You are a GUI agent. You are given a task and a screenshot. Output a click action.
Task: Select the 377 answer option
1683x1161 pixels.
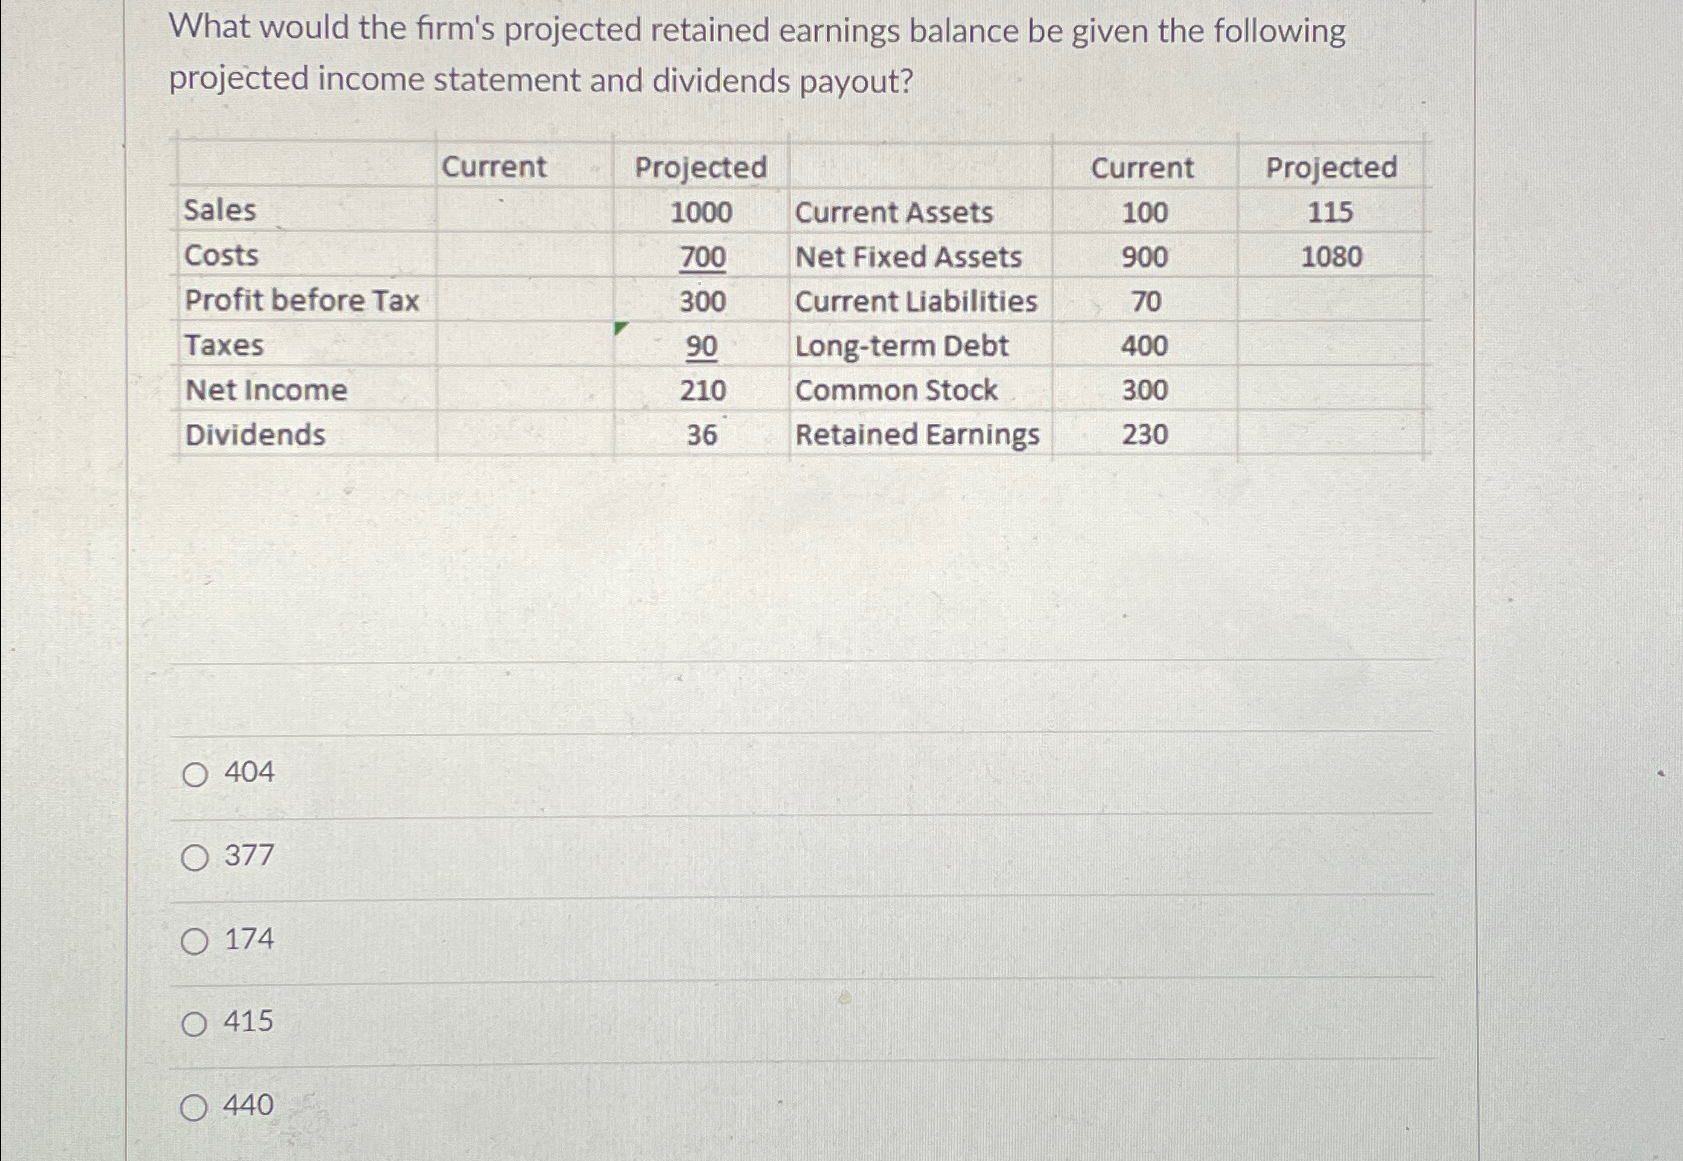pos(196,857)
